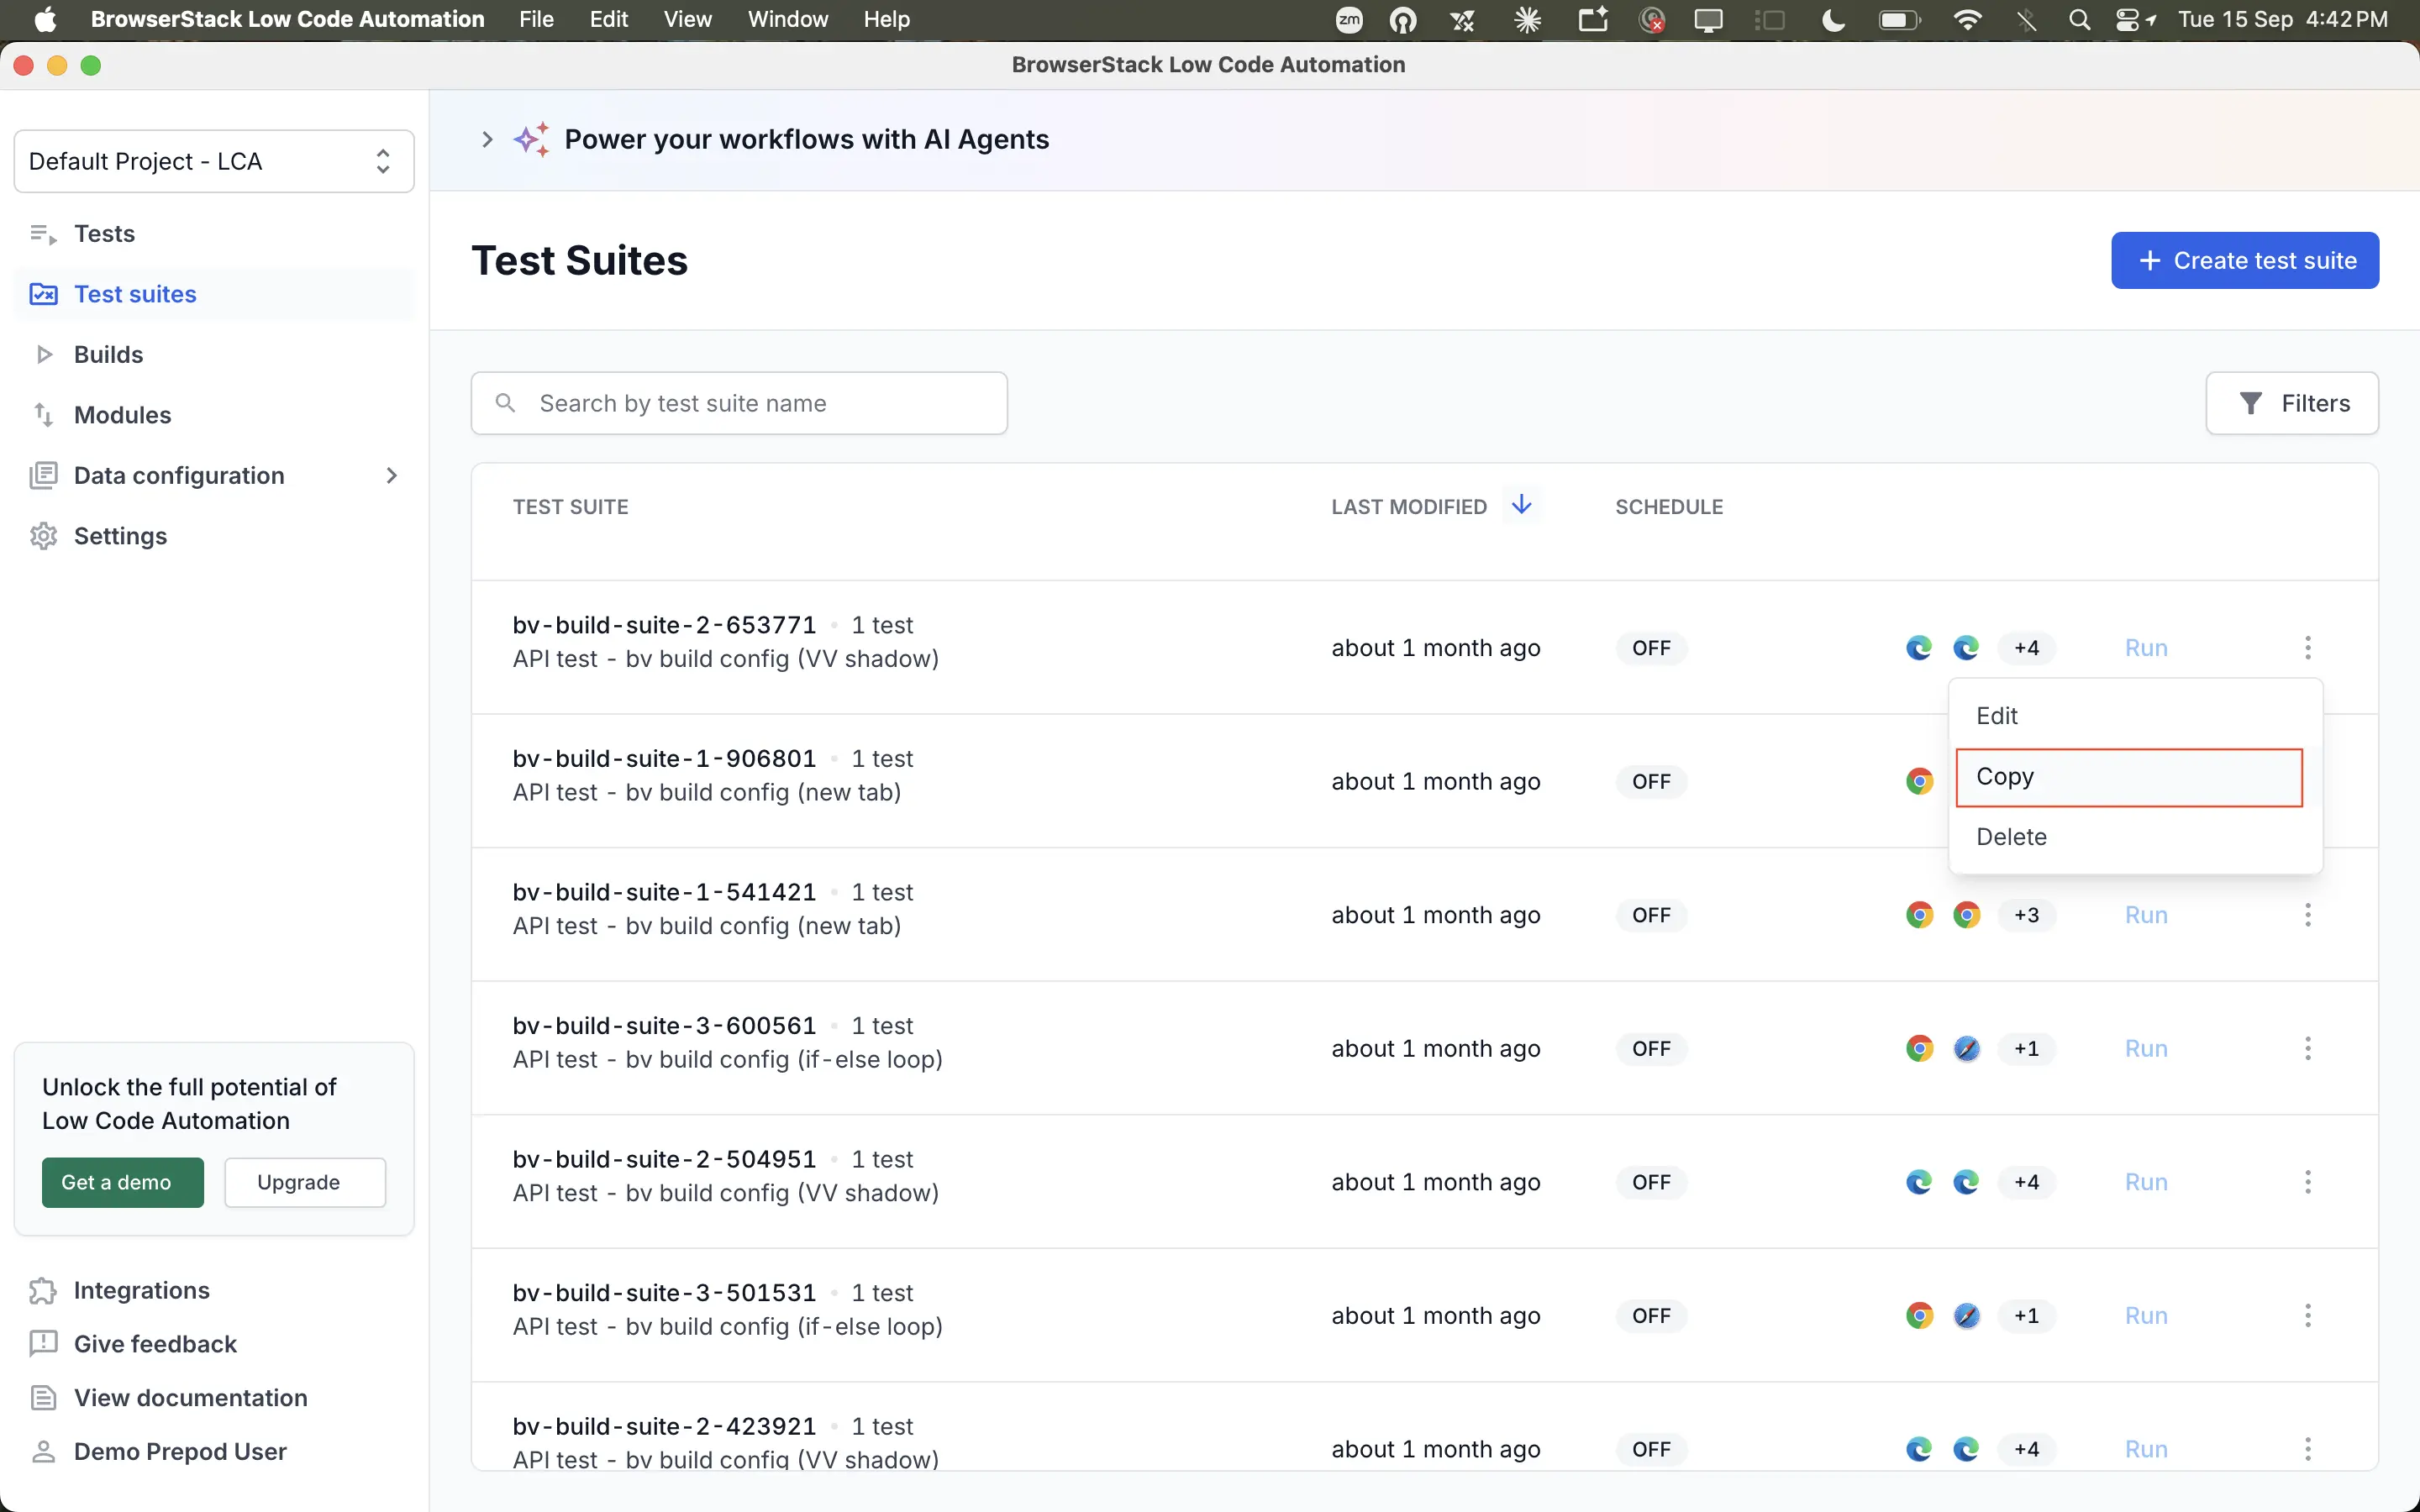Image resolution: width=2420 pixels, height=1512 pixels.
Task: Go to Modules in sidebar
Action: pyautogui.click(x=122, y=415)
